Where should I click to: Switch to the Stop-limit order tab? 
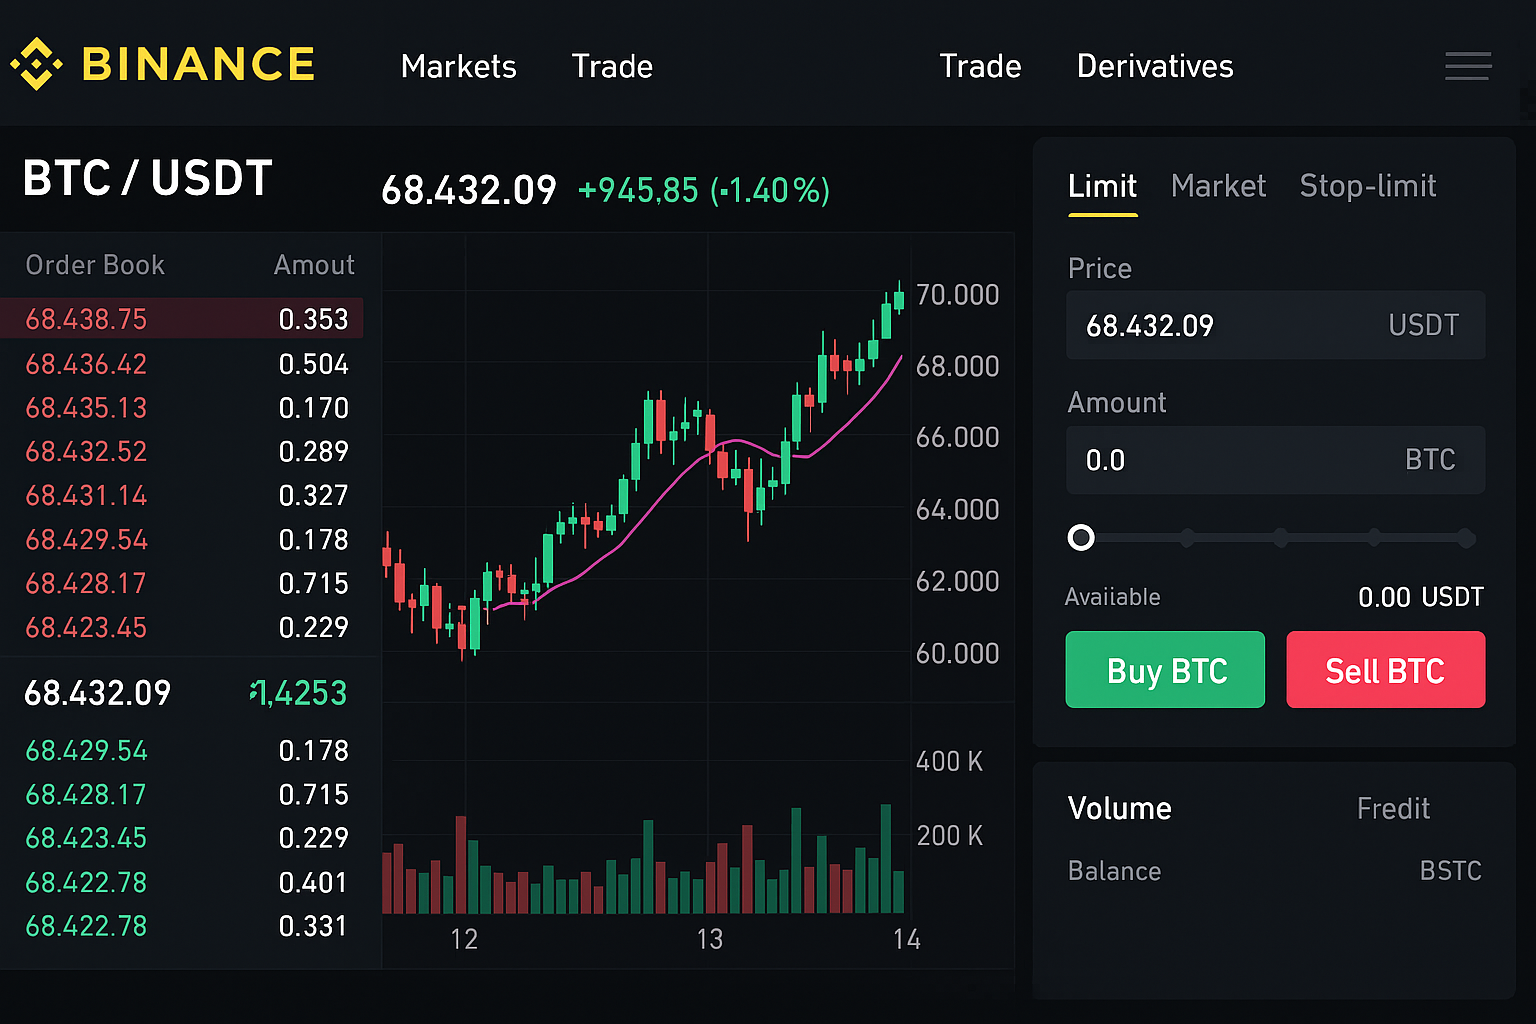[1368, 186]
